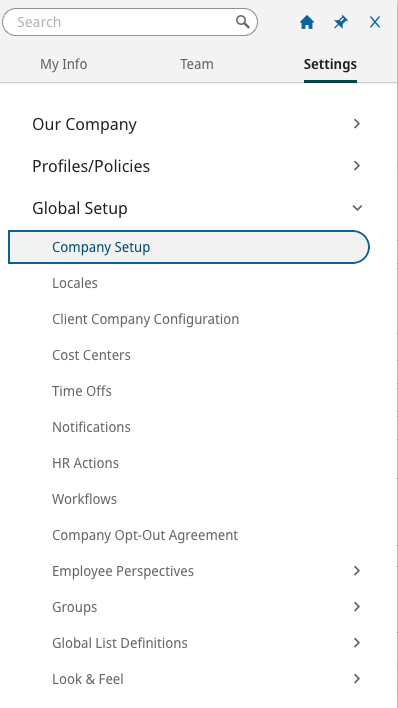Switch to the My Info tab
398x708 pixels.
click(x=64, y=64)
